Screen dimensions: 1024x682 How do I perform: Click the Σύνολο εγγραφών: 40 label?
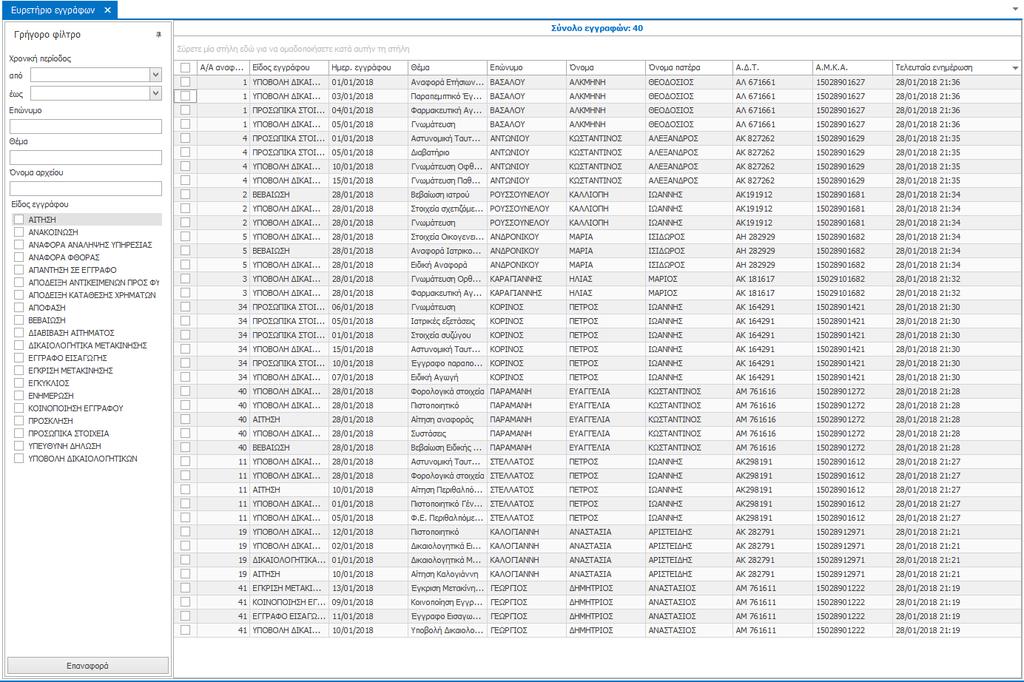(597, 28)
